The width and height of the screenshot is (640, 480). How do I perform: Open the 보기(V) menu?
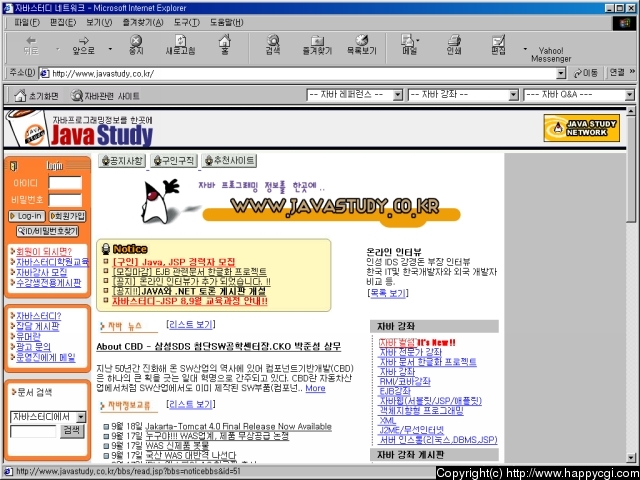tap(99, 22)
